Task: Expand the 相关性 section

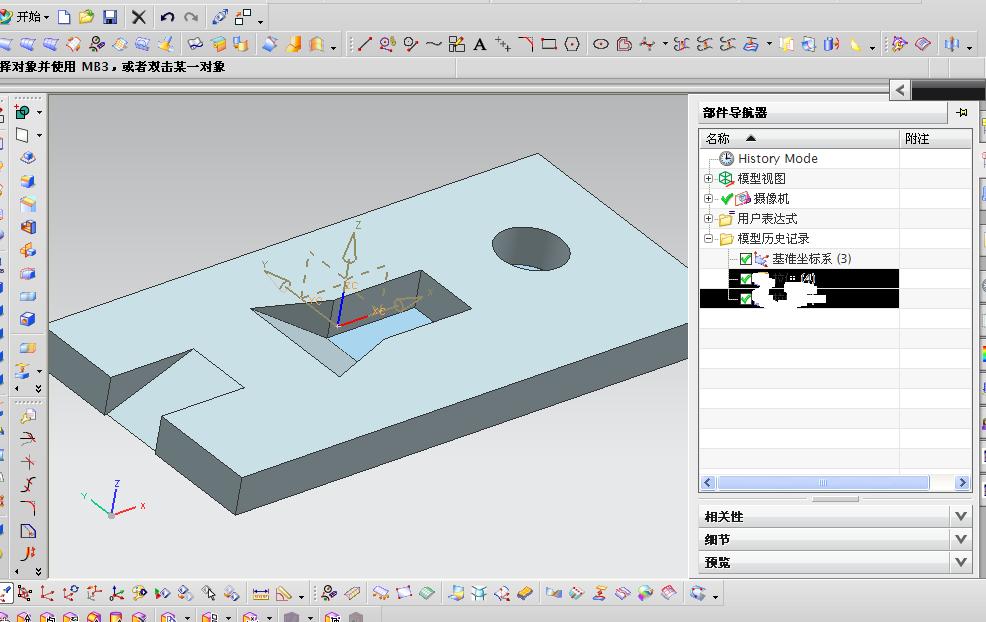Action: (960, 516)
